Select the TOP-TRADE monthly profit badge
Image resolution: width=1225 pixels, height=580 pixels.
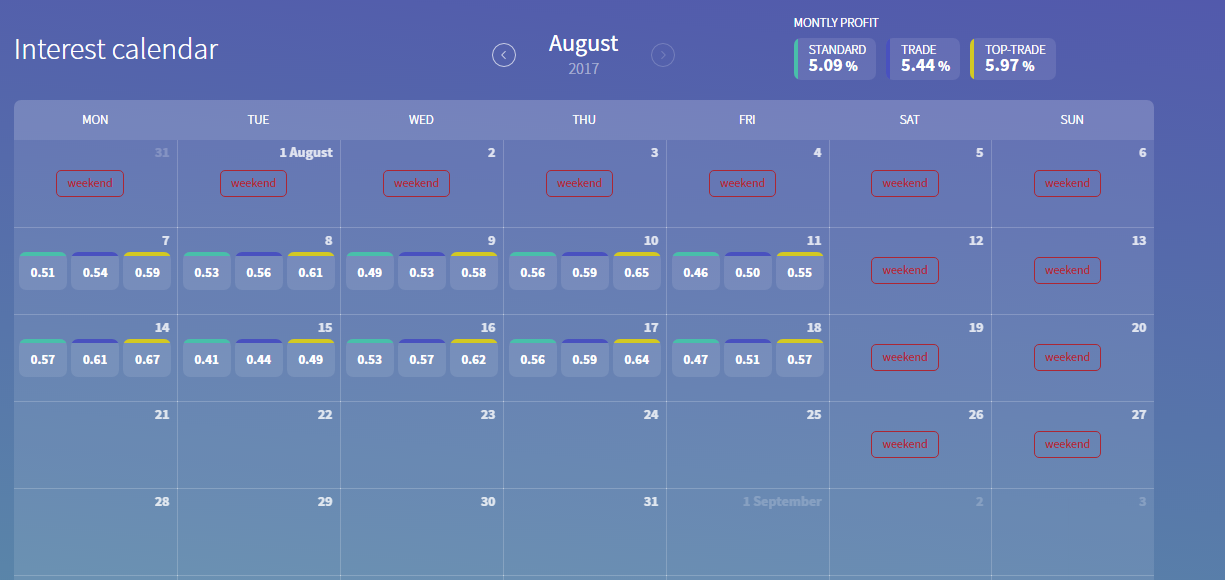[x=1013, y=59]
